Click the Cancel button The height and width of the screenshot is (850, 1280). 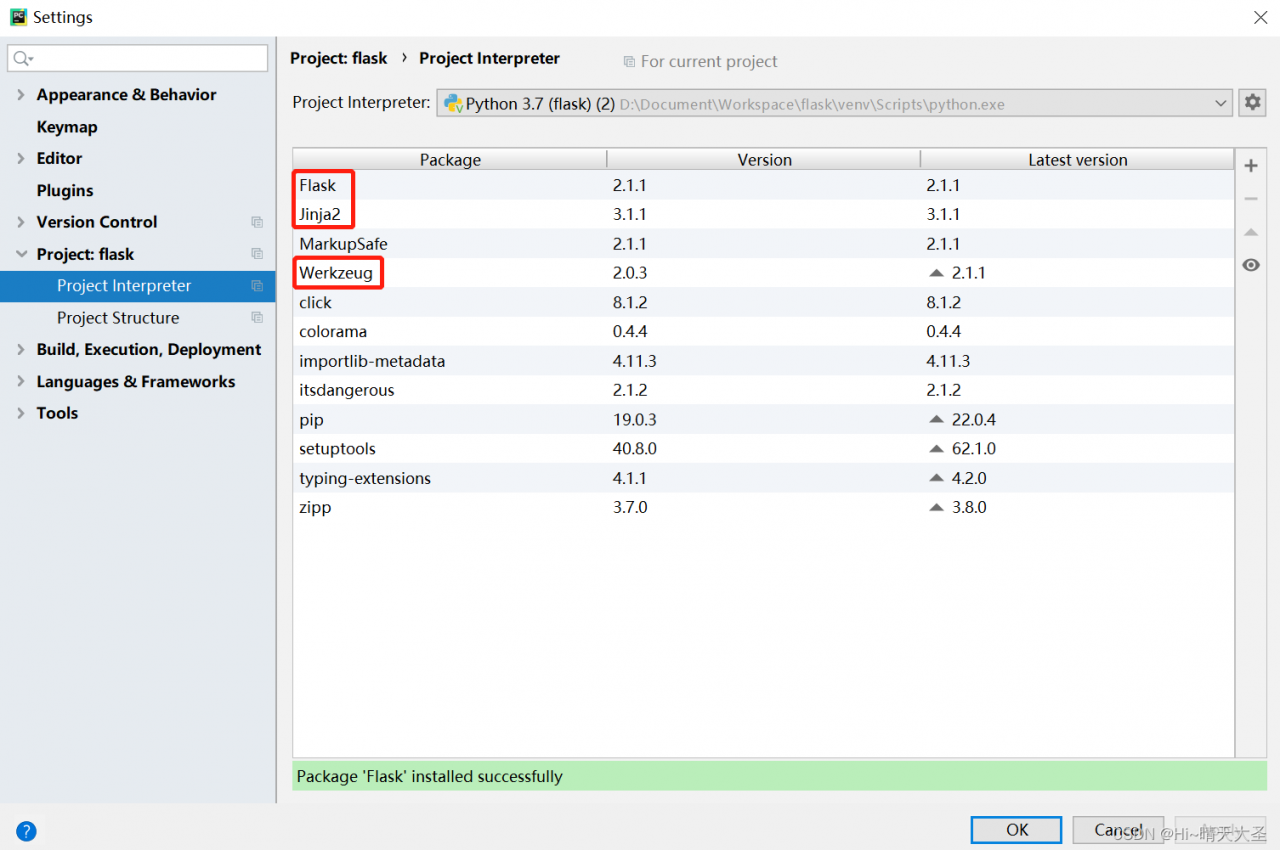click(x=1118, y=830)
